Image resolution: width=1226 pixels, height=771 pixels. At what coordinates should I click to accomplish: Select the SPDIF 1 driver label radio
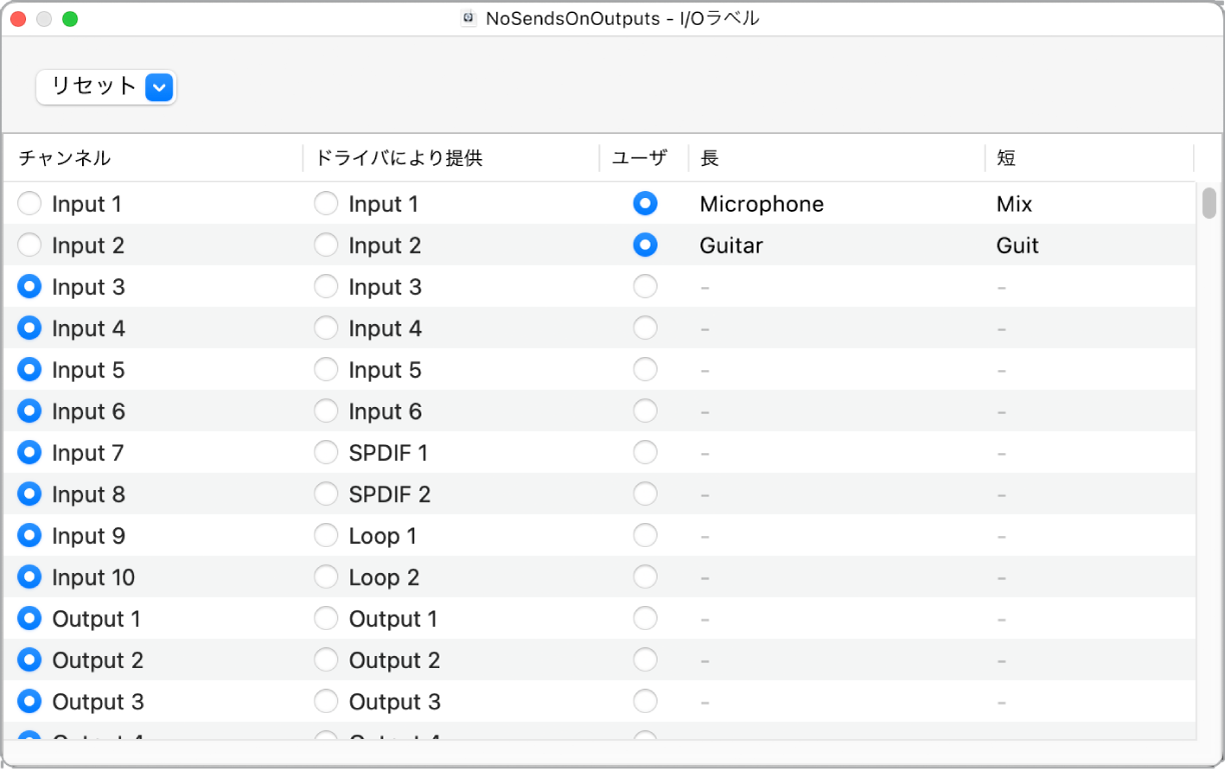[326, 452]
